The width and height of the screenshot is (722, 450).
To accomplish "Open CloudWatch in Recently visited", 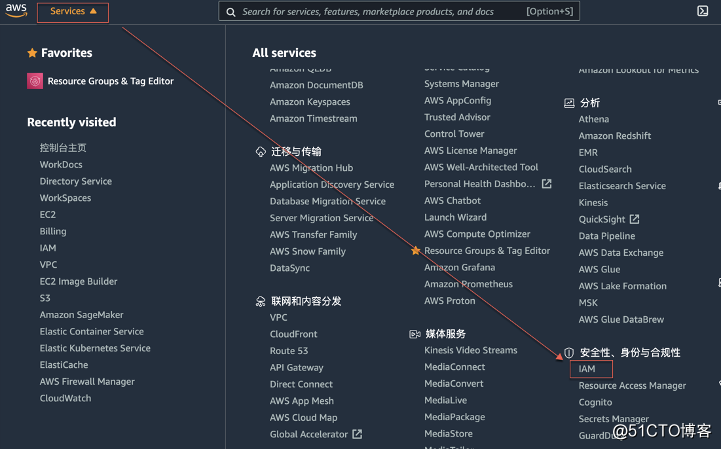I will [65, 398].
